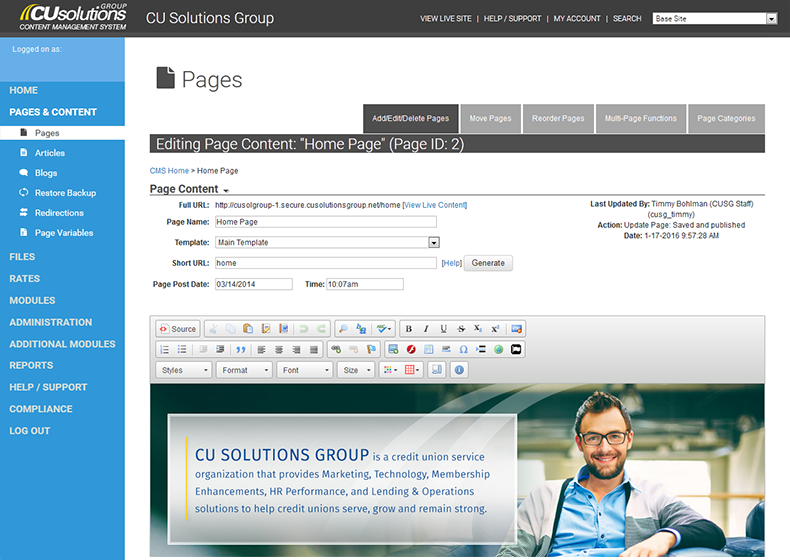
Task: Collapse the Page Content section arrow
Action: point(226,191)
